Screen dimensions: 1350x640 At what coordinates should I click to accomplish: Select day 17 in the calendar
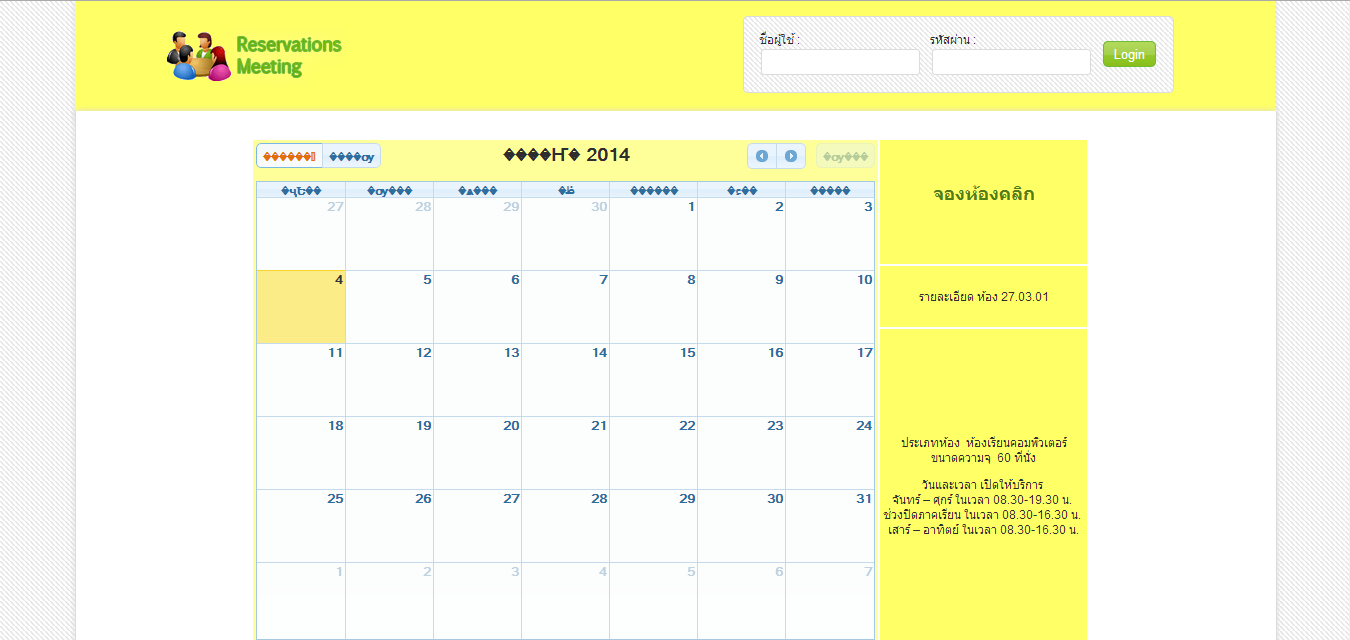pos(830,380)
